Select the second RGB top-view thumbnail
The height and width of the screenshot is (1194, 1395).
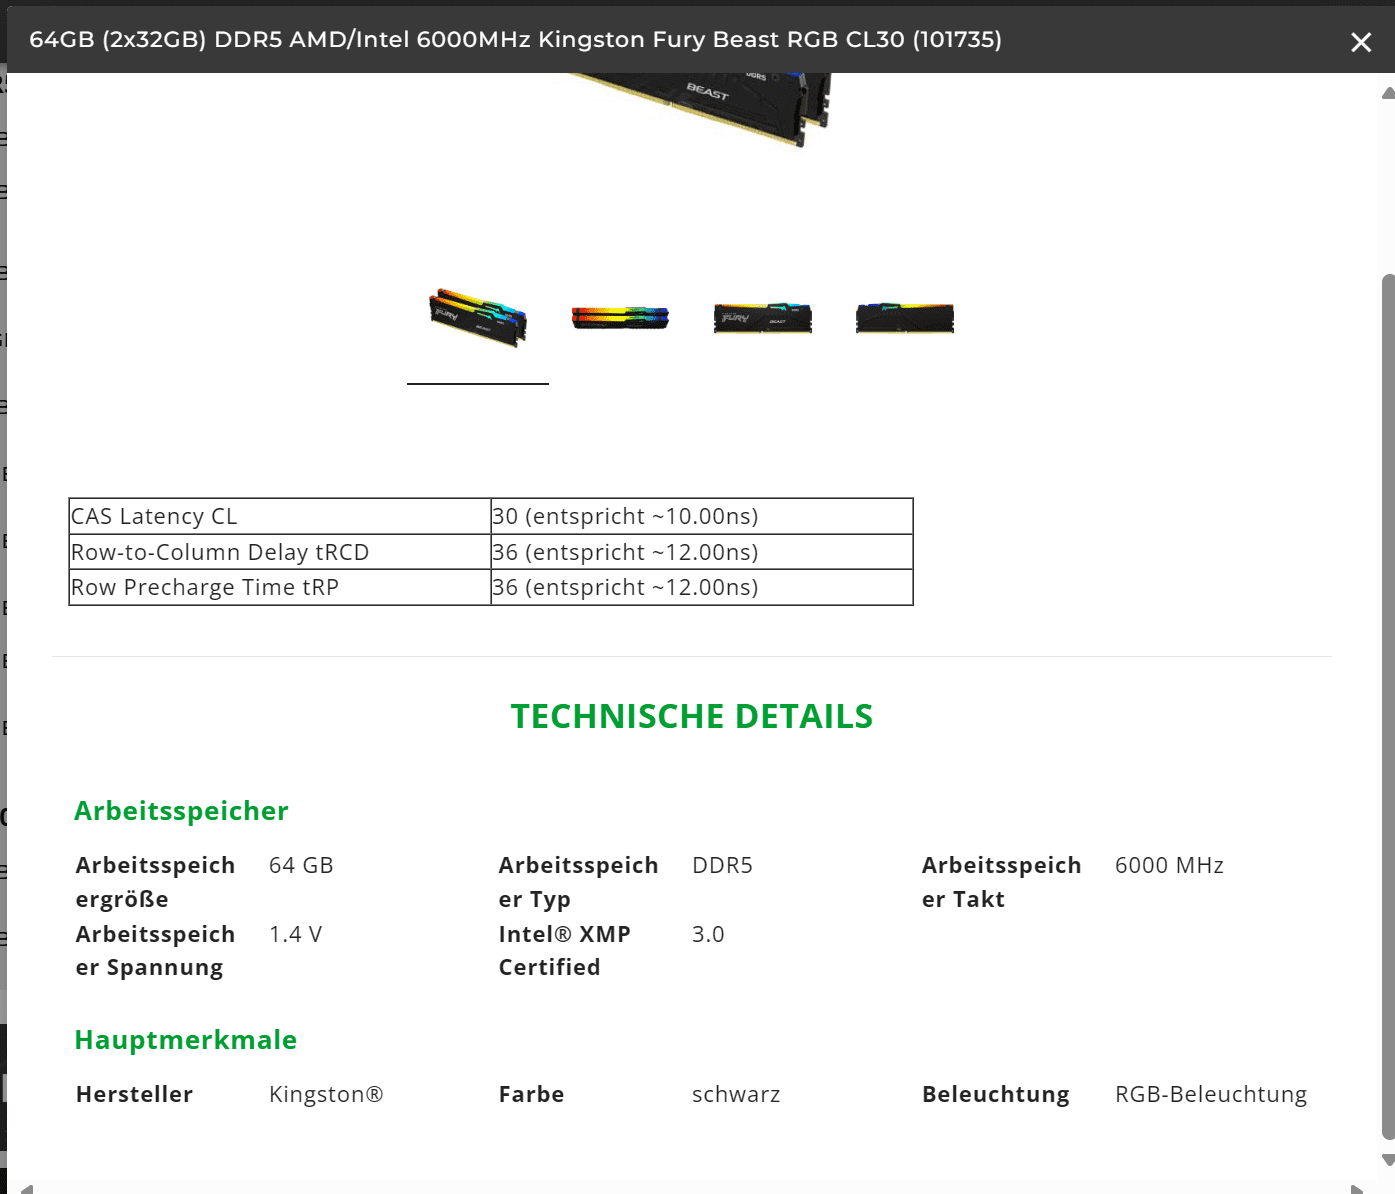(x=620, y=318)
